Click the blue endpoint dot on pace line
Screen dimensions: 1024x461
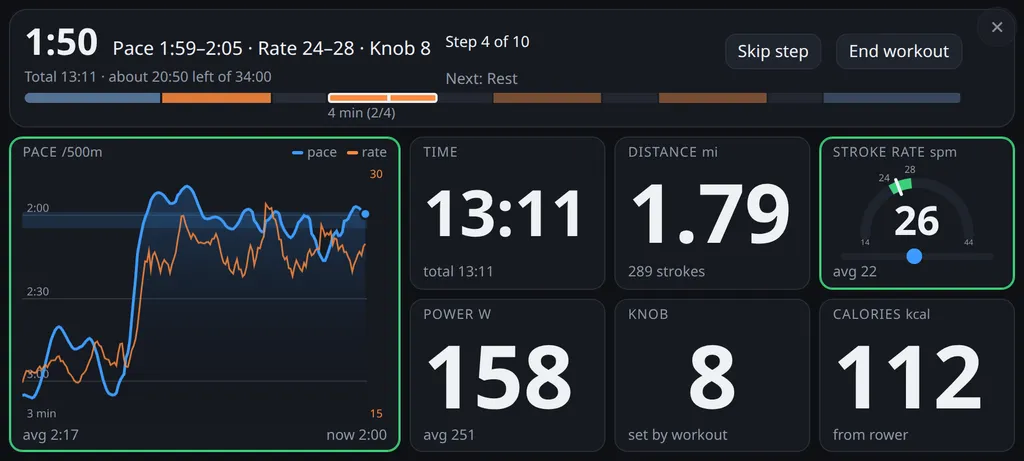pos(365,214)
